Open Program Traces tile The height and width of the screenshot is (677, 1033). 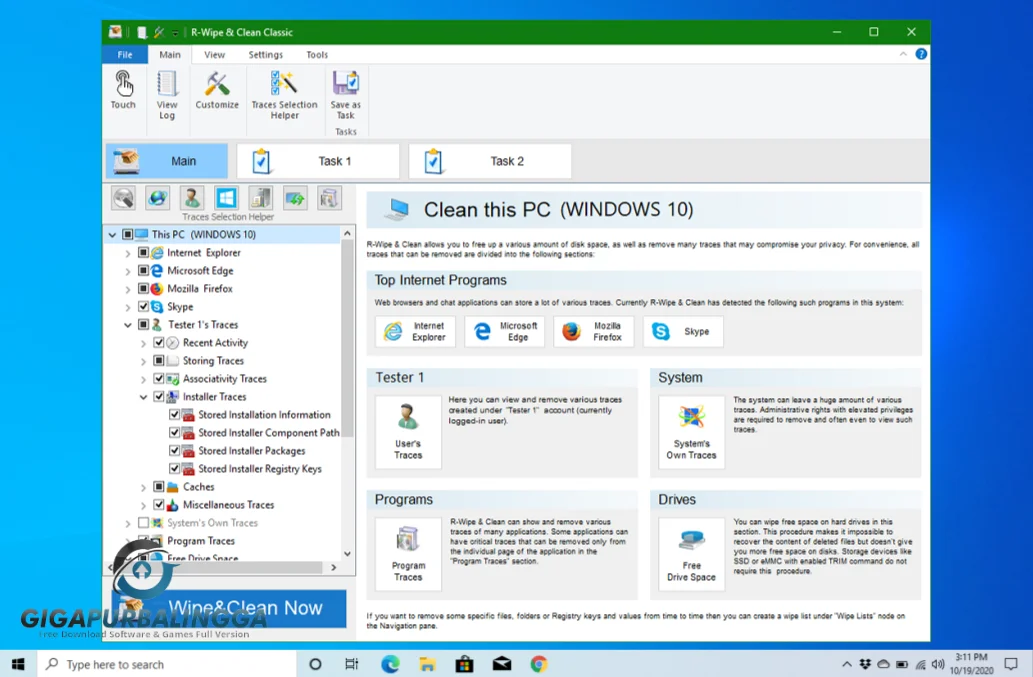pyautogui.click(x=408, y=554)
